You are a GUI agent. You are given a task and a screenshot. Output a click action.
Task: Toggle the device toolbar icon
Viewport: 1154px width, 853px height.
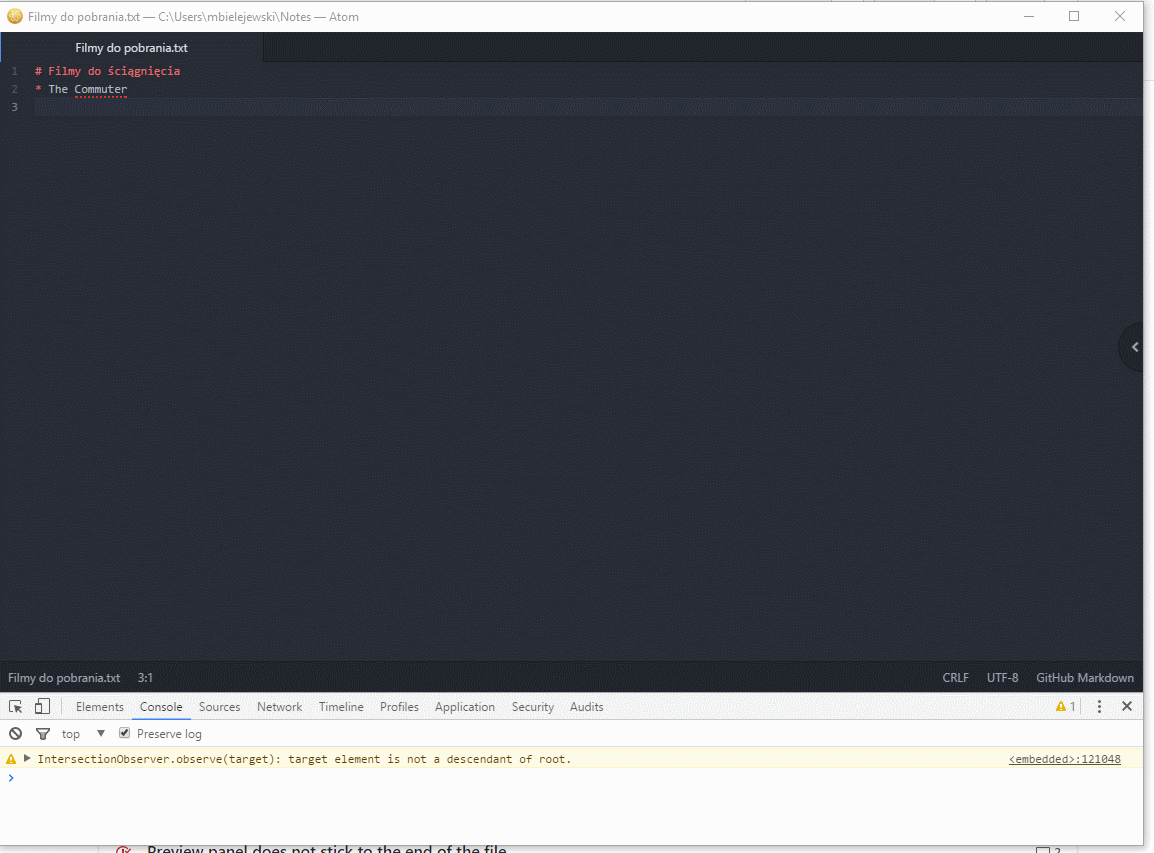43,707
